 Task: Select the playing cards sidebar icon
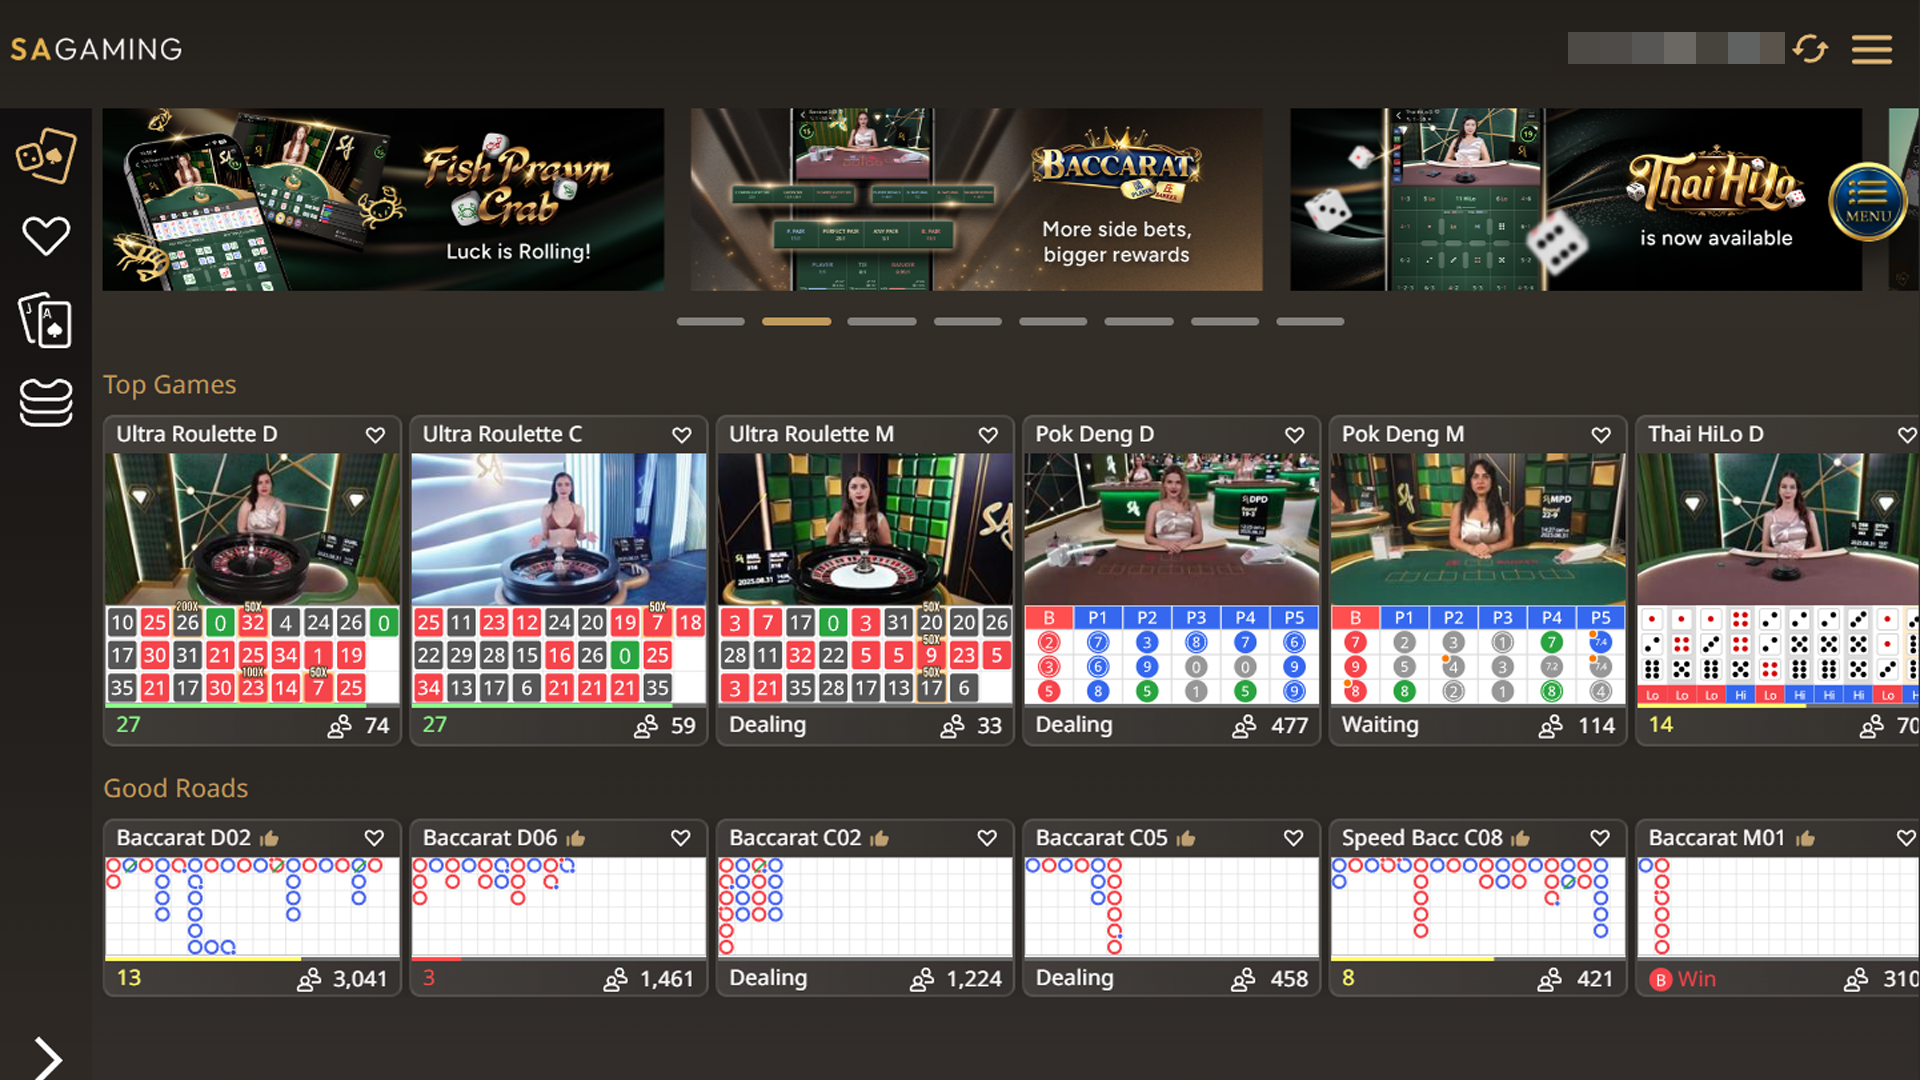pyautogui.click(x=45, y=321)
